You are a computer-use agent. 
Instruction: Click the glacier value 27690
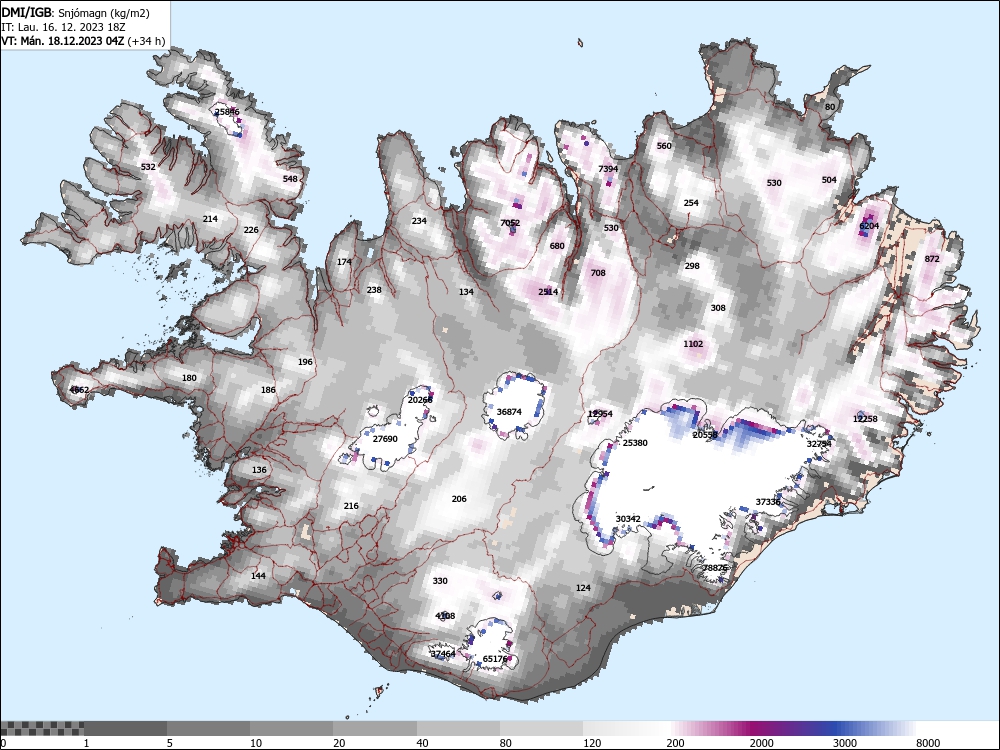pos(385,439)
